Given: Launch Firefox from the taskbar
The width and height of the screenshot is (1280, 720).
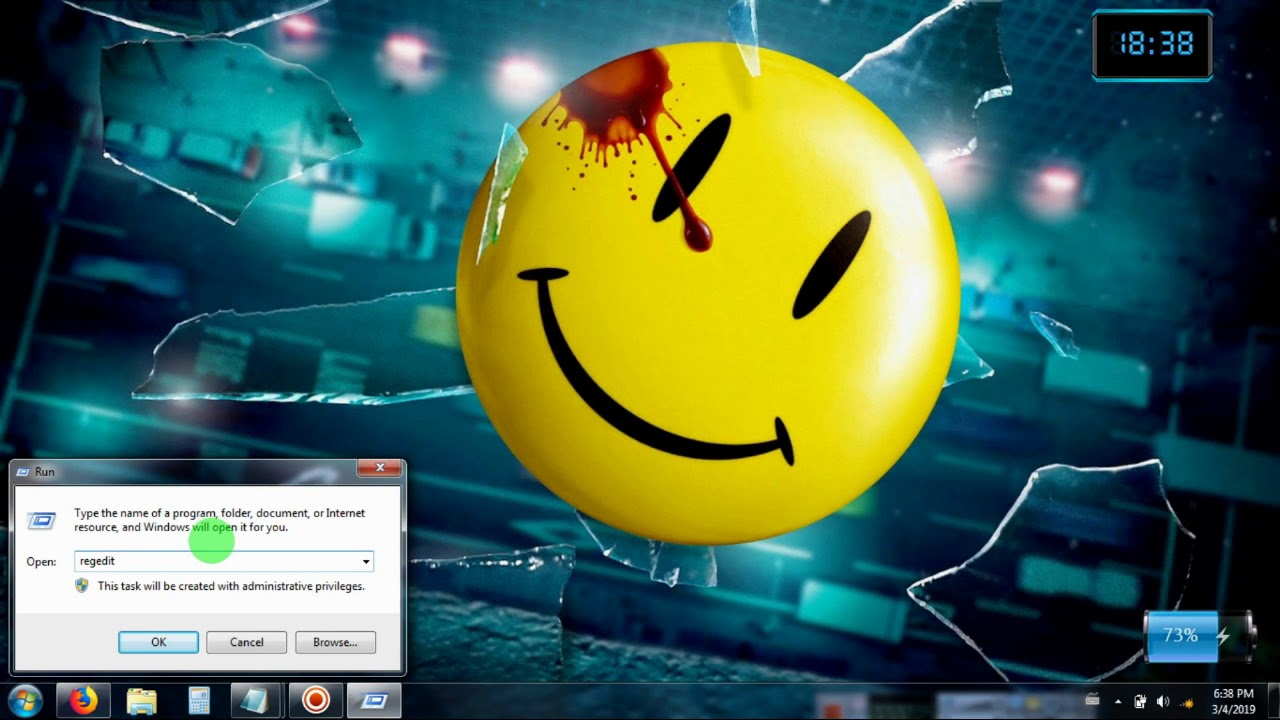Looking at the screenshot, I should pyautogui.click(x=84, y=701).
